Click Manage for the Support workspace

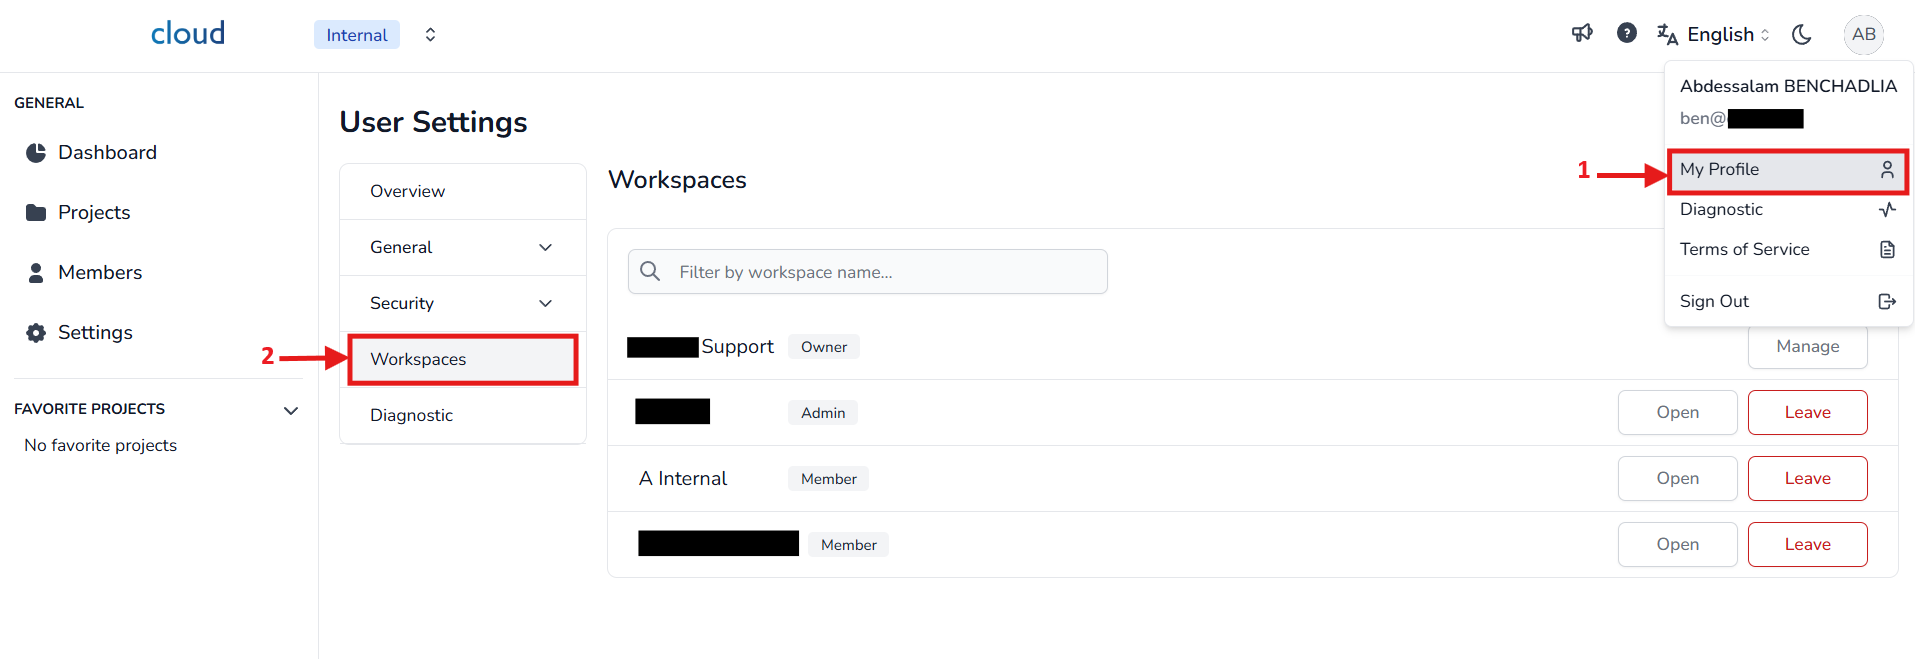1806,347
